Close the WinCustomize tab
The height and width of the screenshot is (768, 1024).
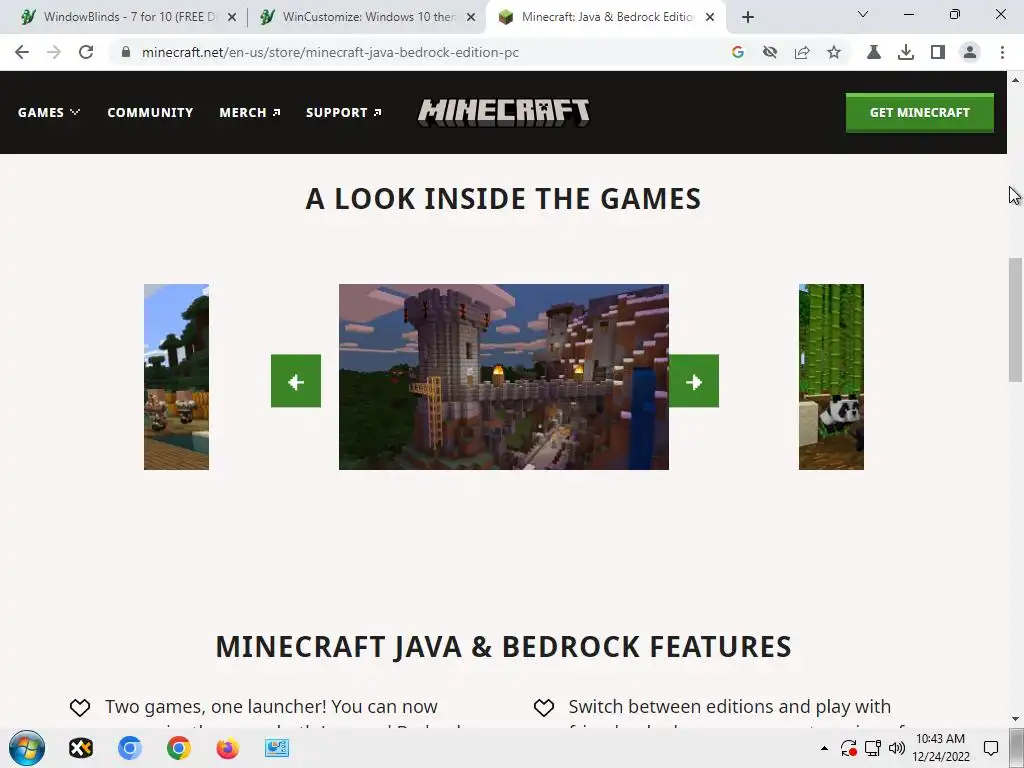[471, 17]
